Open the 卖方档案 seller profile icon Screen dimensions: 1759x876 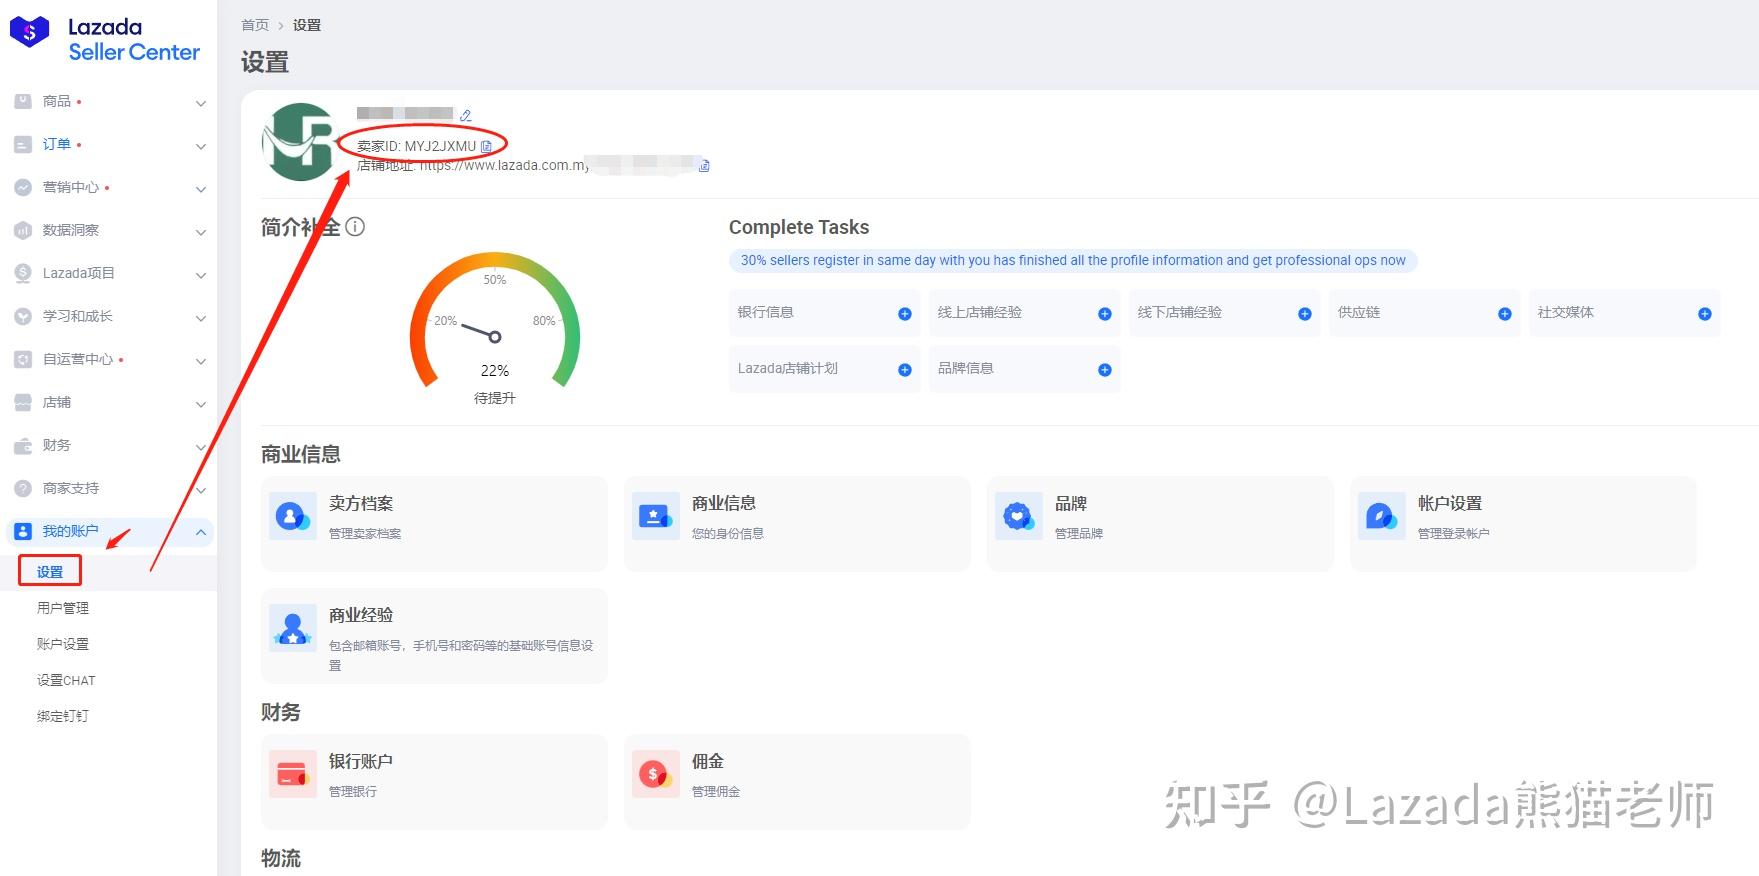293,517
